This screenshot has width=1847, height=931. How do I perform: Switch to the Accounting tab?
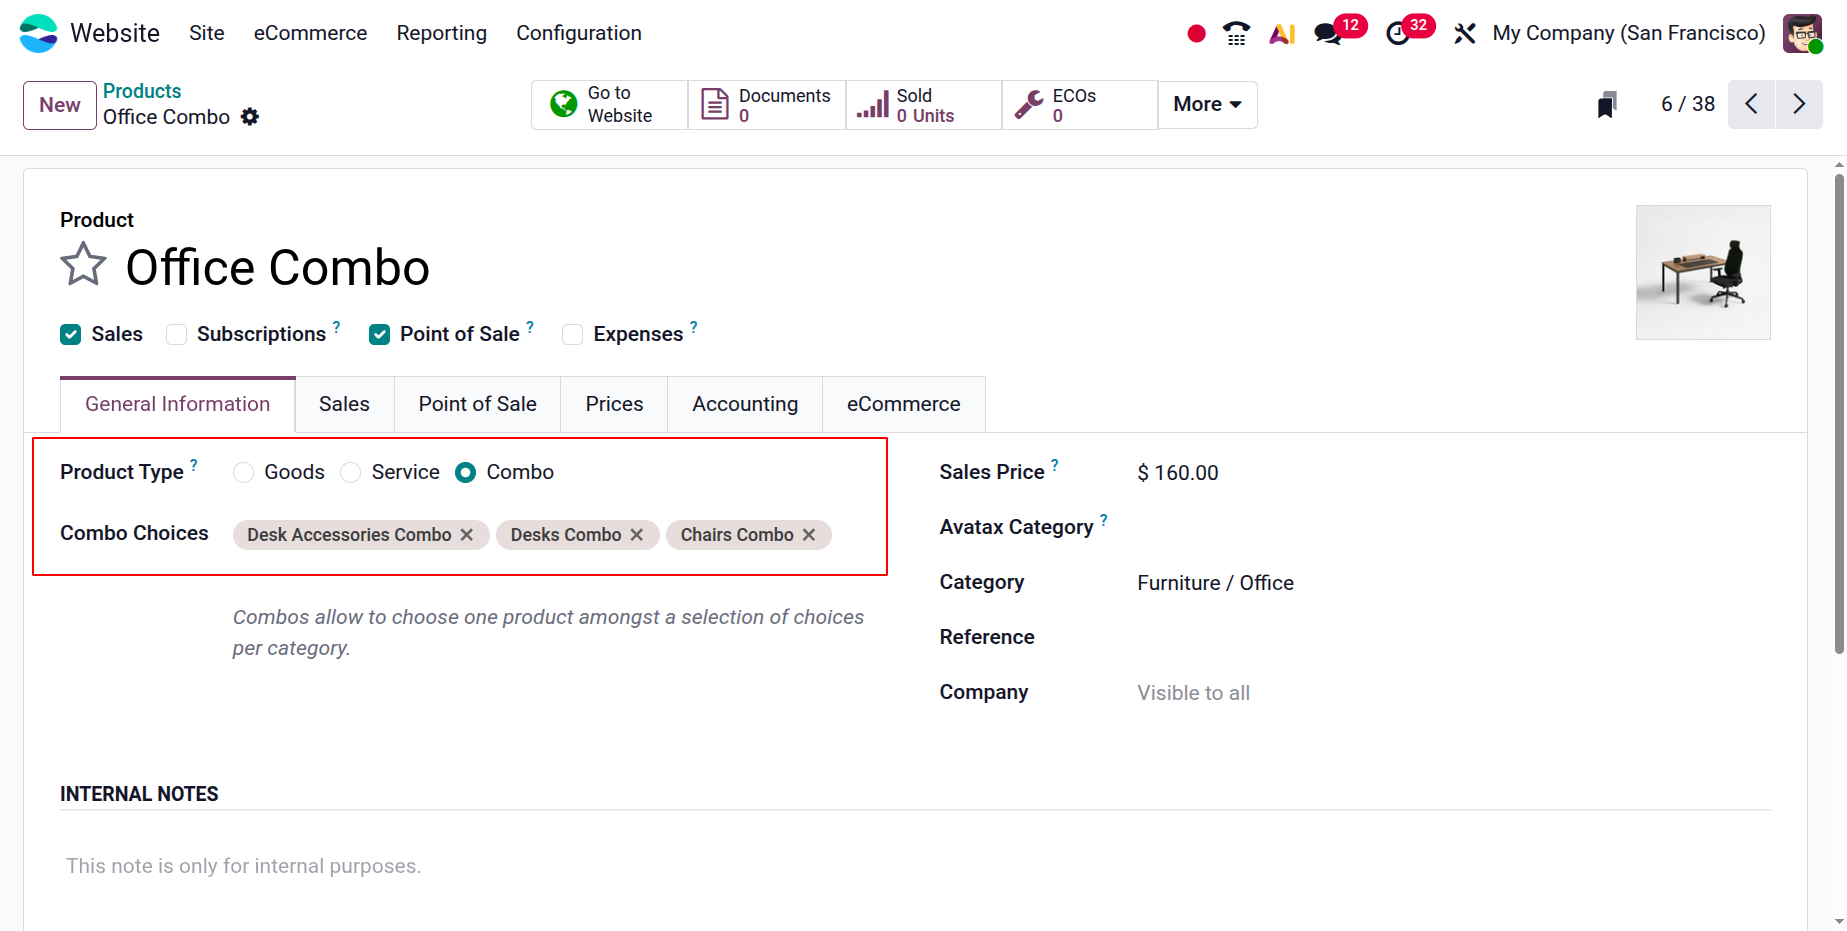(745, 404)
